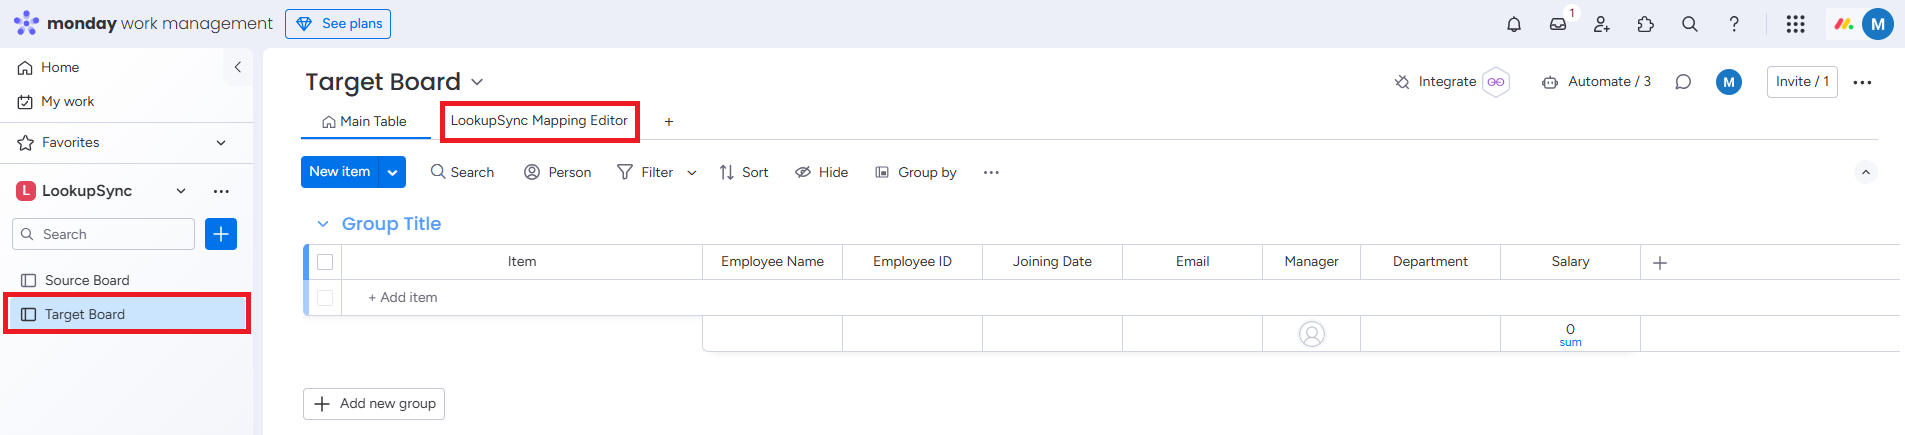Click the board owner avatar M
This screenshot has height=435, width=1905.
click(1729, 82)
